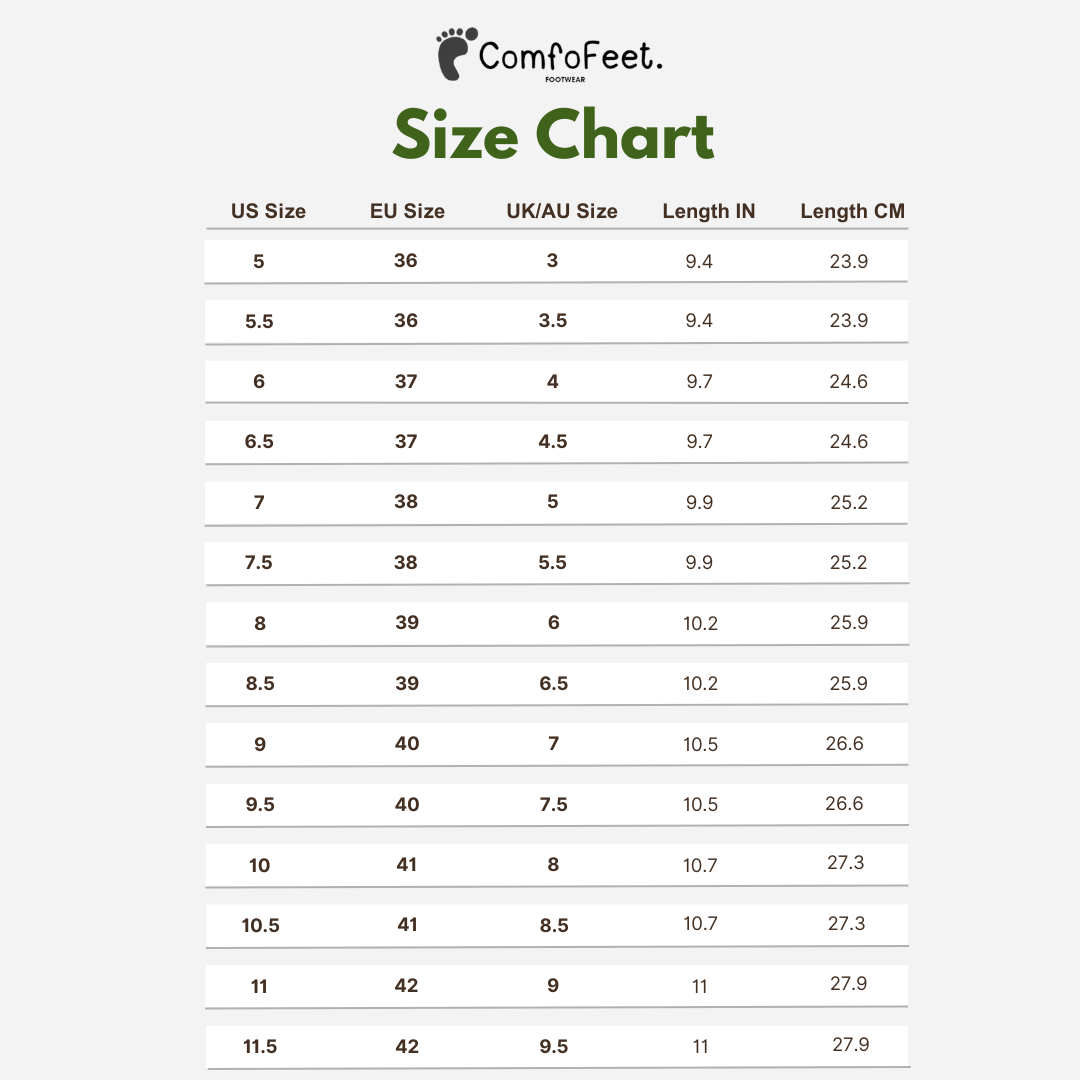This screenshot has width=1080, height=1080.
Task: Select UK/AU size 9.5 cell
Action: [553, 1046]
